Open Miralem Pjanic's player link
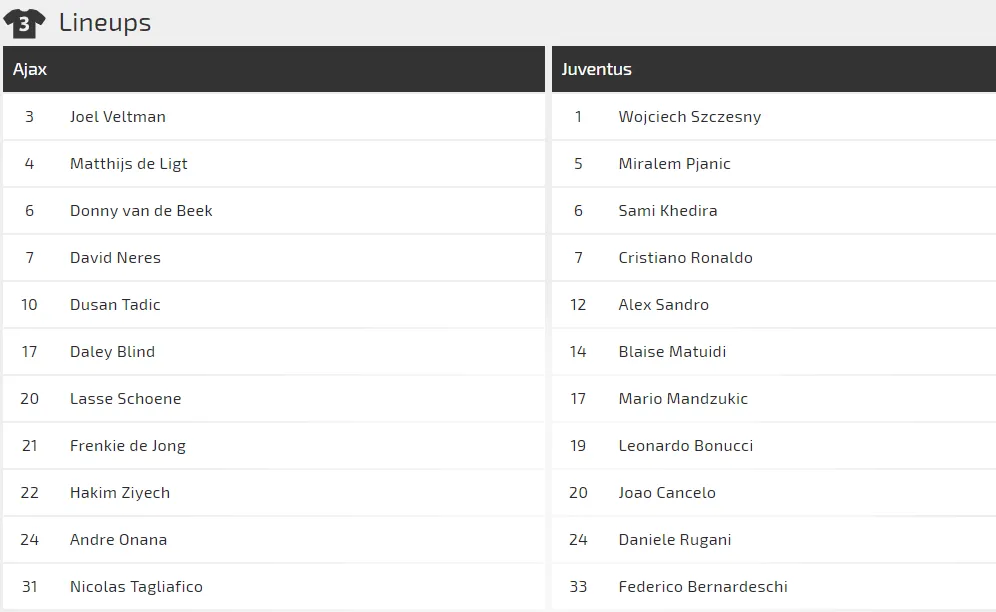The height and width of the screenshot is (612, 996). point(675,164)
